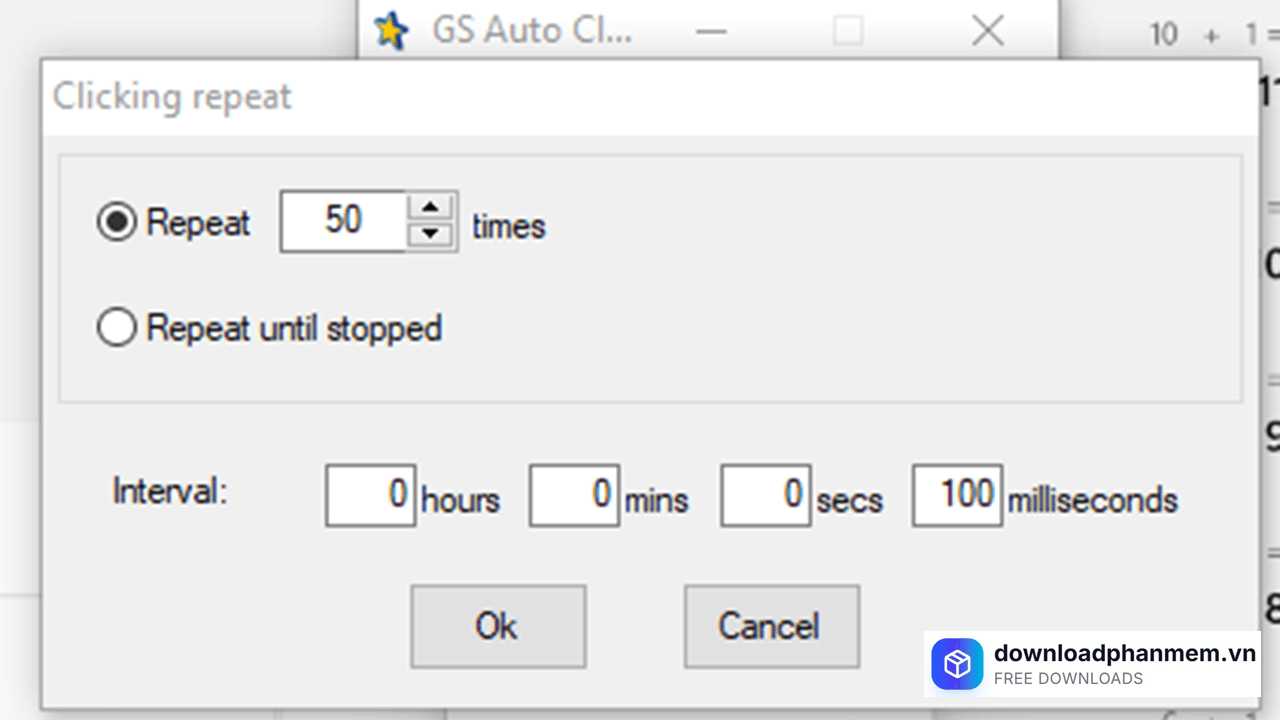The image size is (1280, 720).
Task: Click the Clicking repeat dialog title
Action: click(x=172, y=97)
